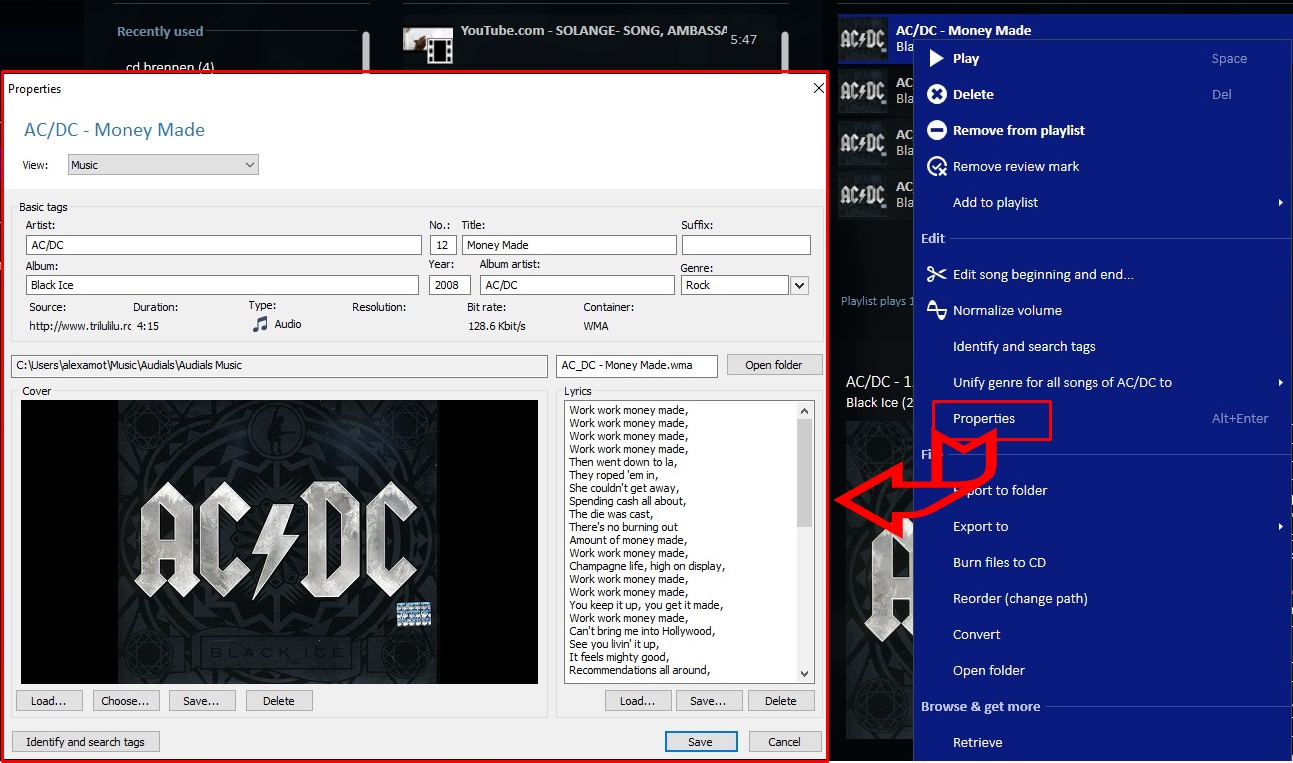Expand the Genre dropdown arrow

coord(799,285)
